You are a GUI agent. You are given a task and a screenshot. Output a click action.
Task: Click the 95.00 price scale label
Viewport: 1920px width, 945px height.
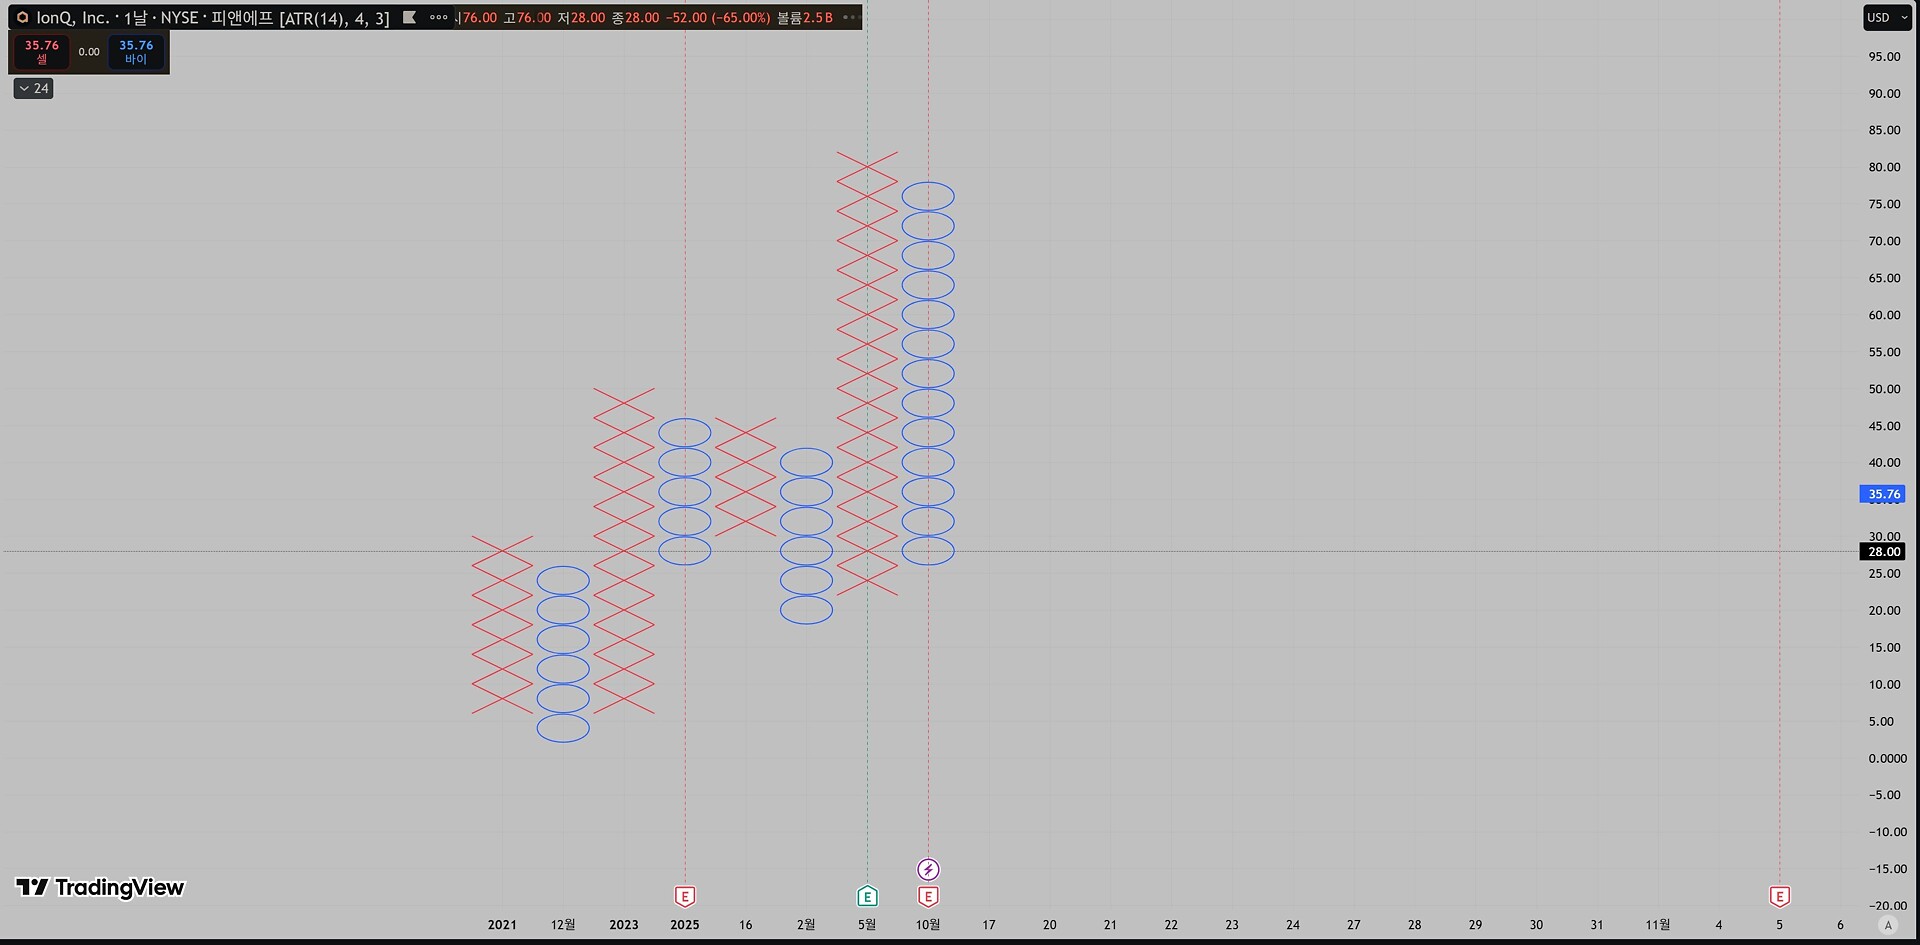pos(1884,57)
